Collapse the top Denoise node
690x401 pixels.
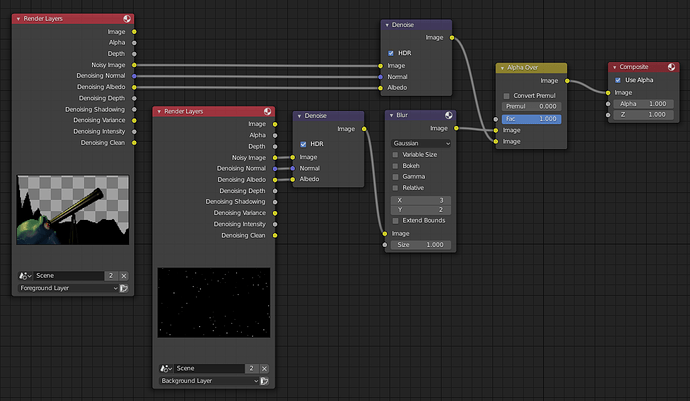tap(387, 25)
